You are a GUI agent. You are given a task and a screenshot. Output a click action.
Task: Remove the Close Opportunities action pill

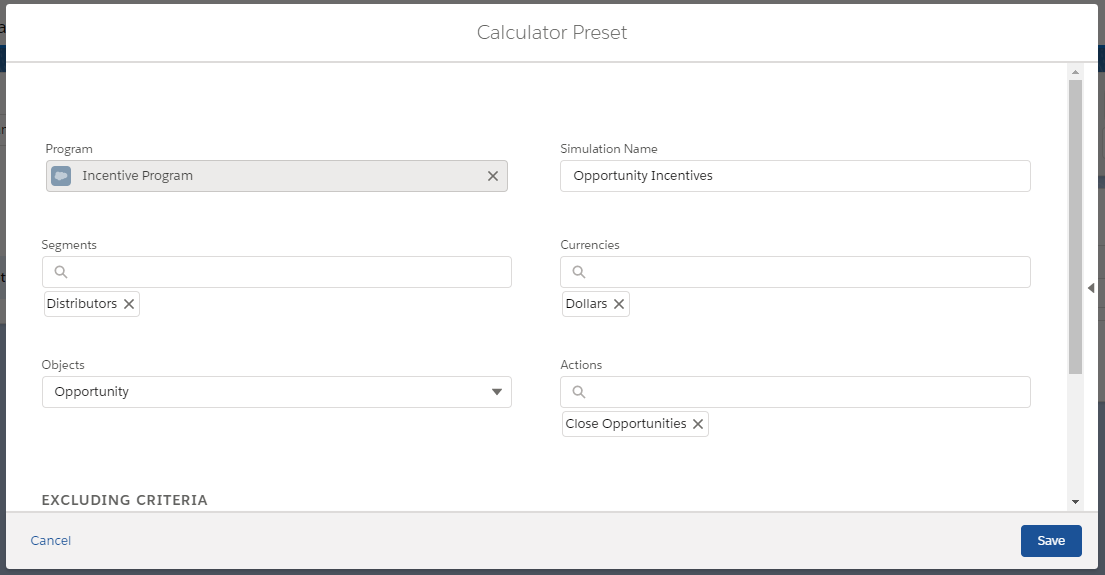tap(698, 423)
